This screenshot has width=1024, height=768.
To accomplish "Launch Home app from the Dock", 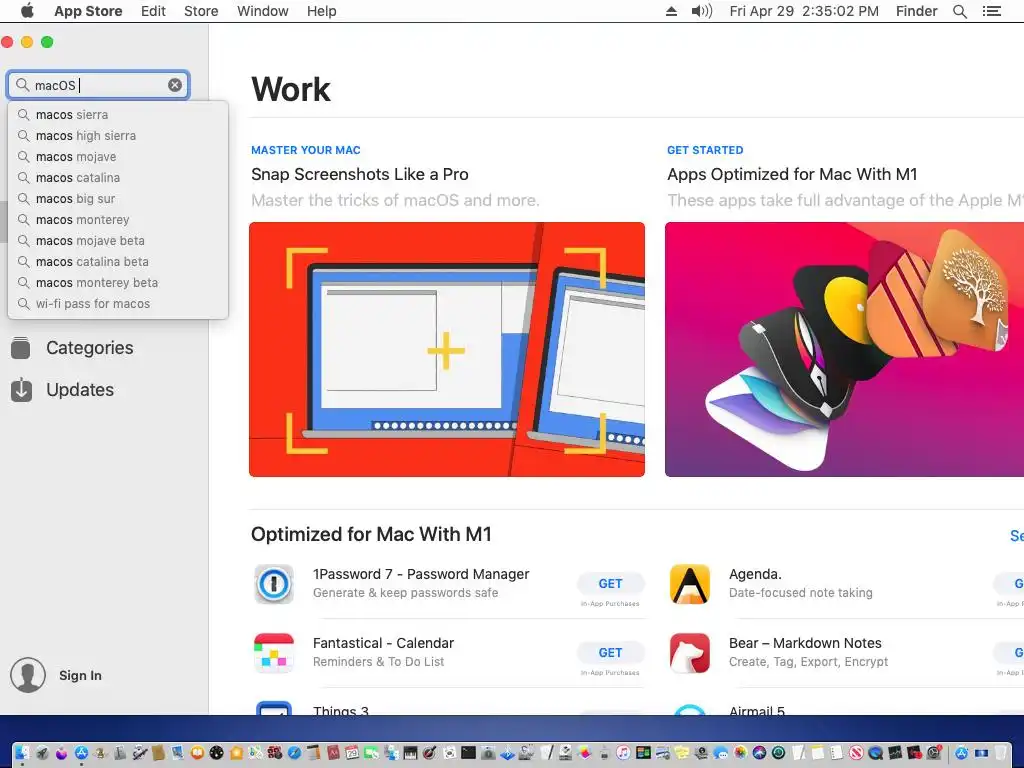I will [x=236, y=753].
